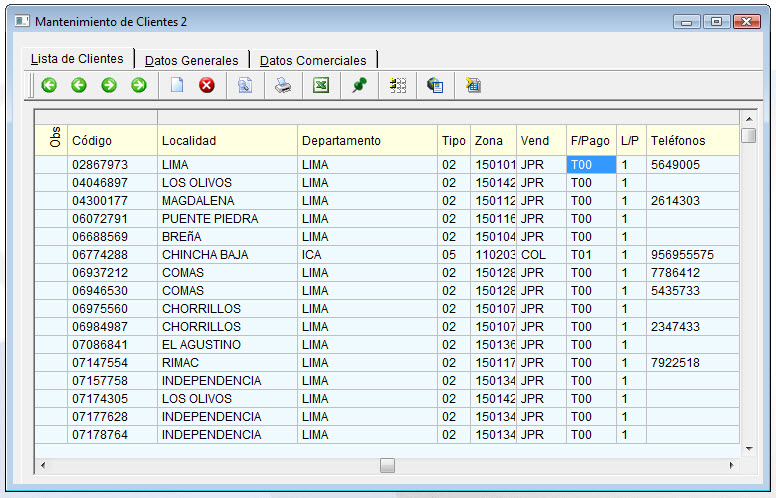Select client row 06774288
Screen dimensions: 776x498
coord(100,255)
